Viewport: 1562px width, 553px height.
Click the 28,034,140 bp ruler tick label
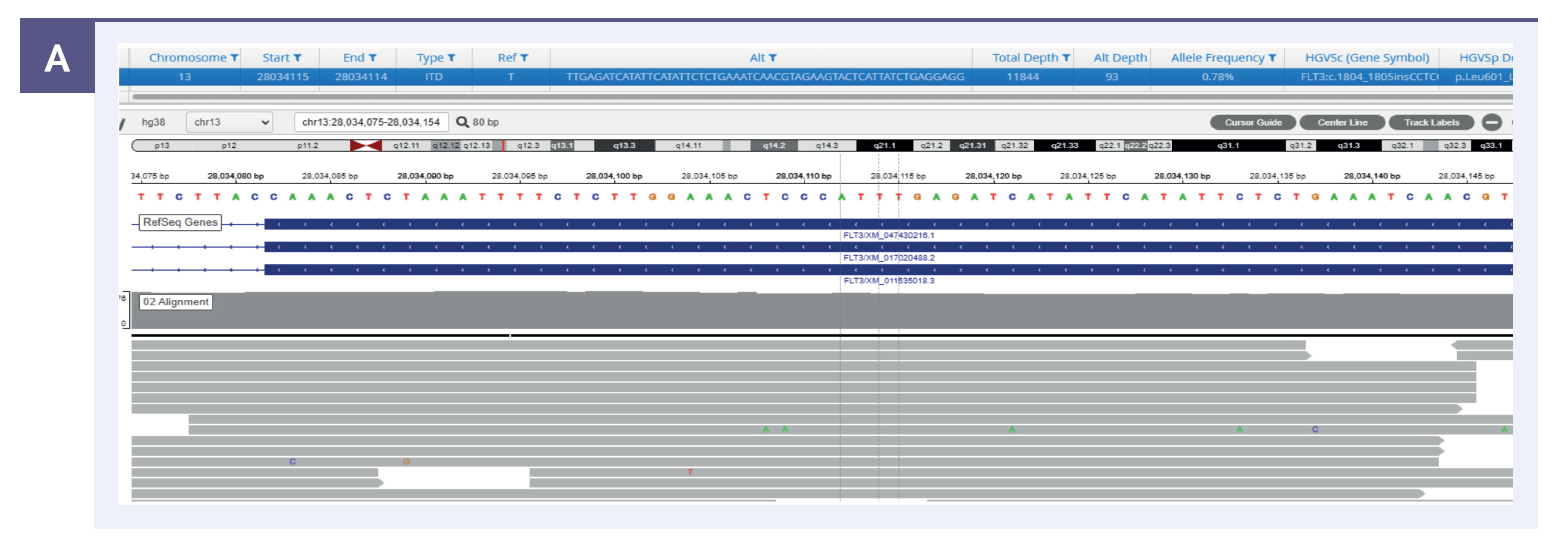pos(1372,176)
